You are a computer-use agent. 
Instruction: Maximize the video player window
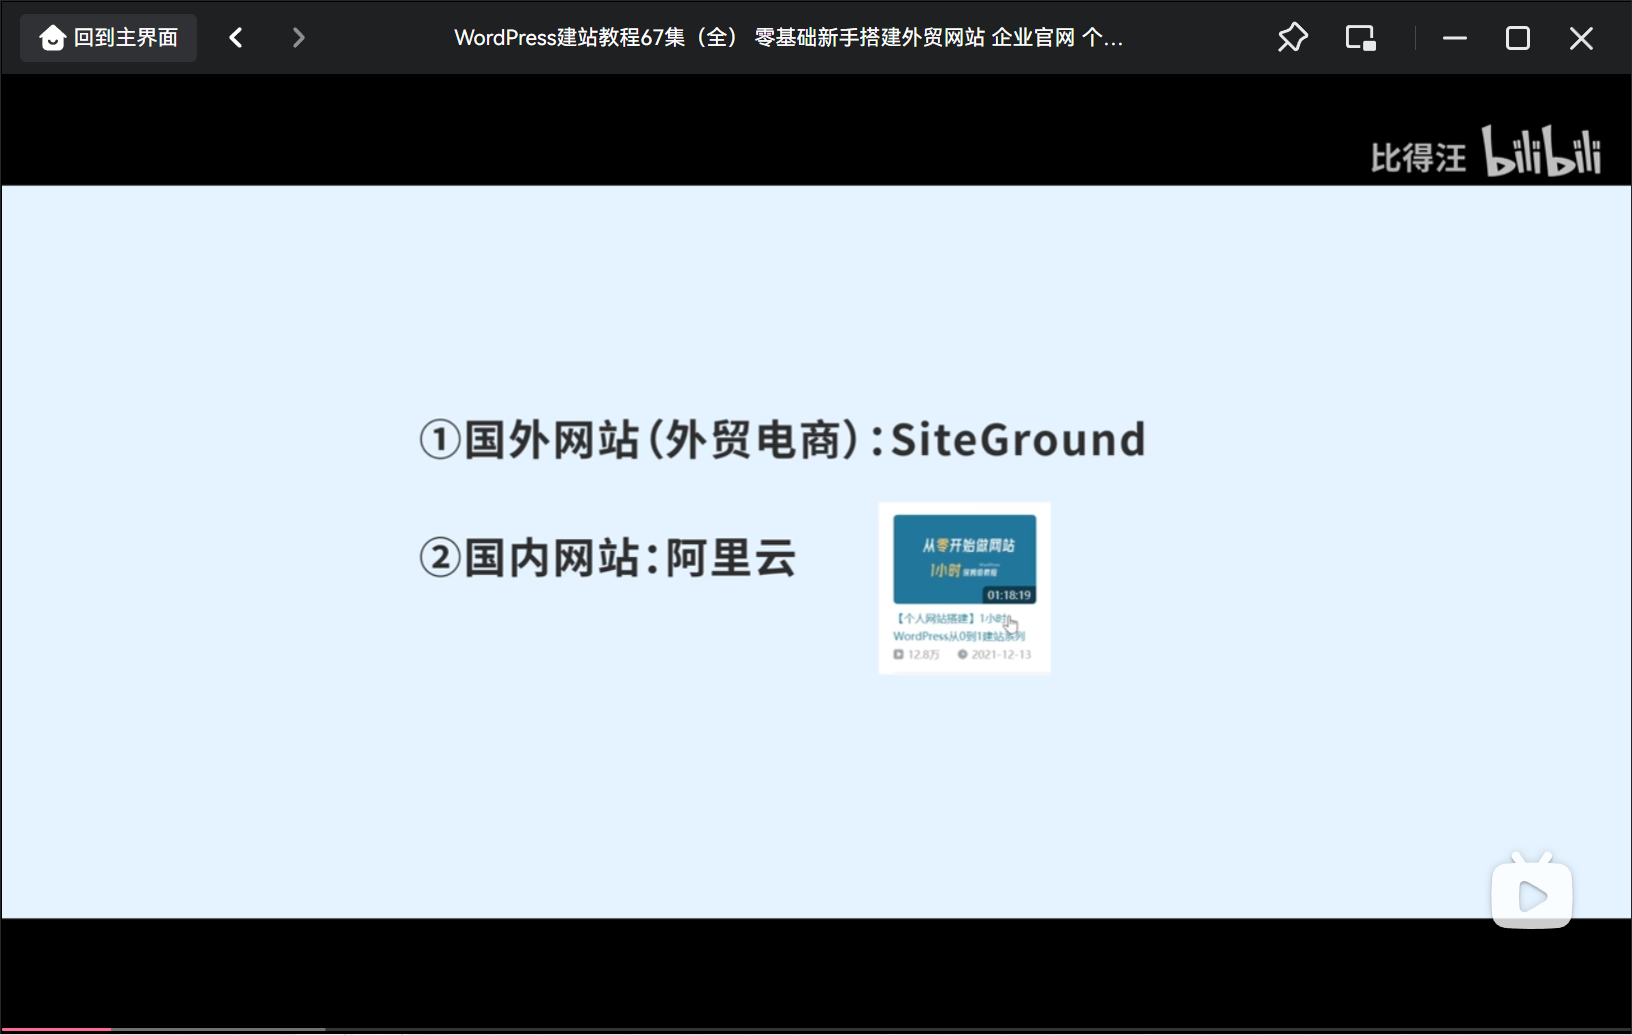[1518, 38]
